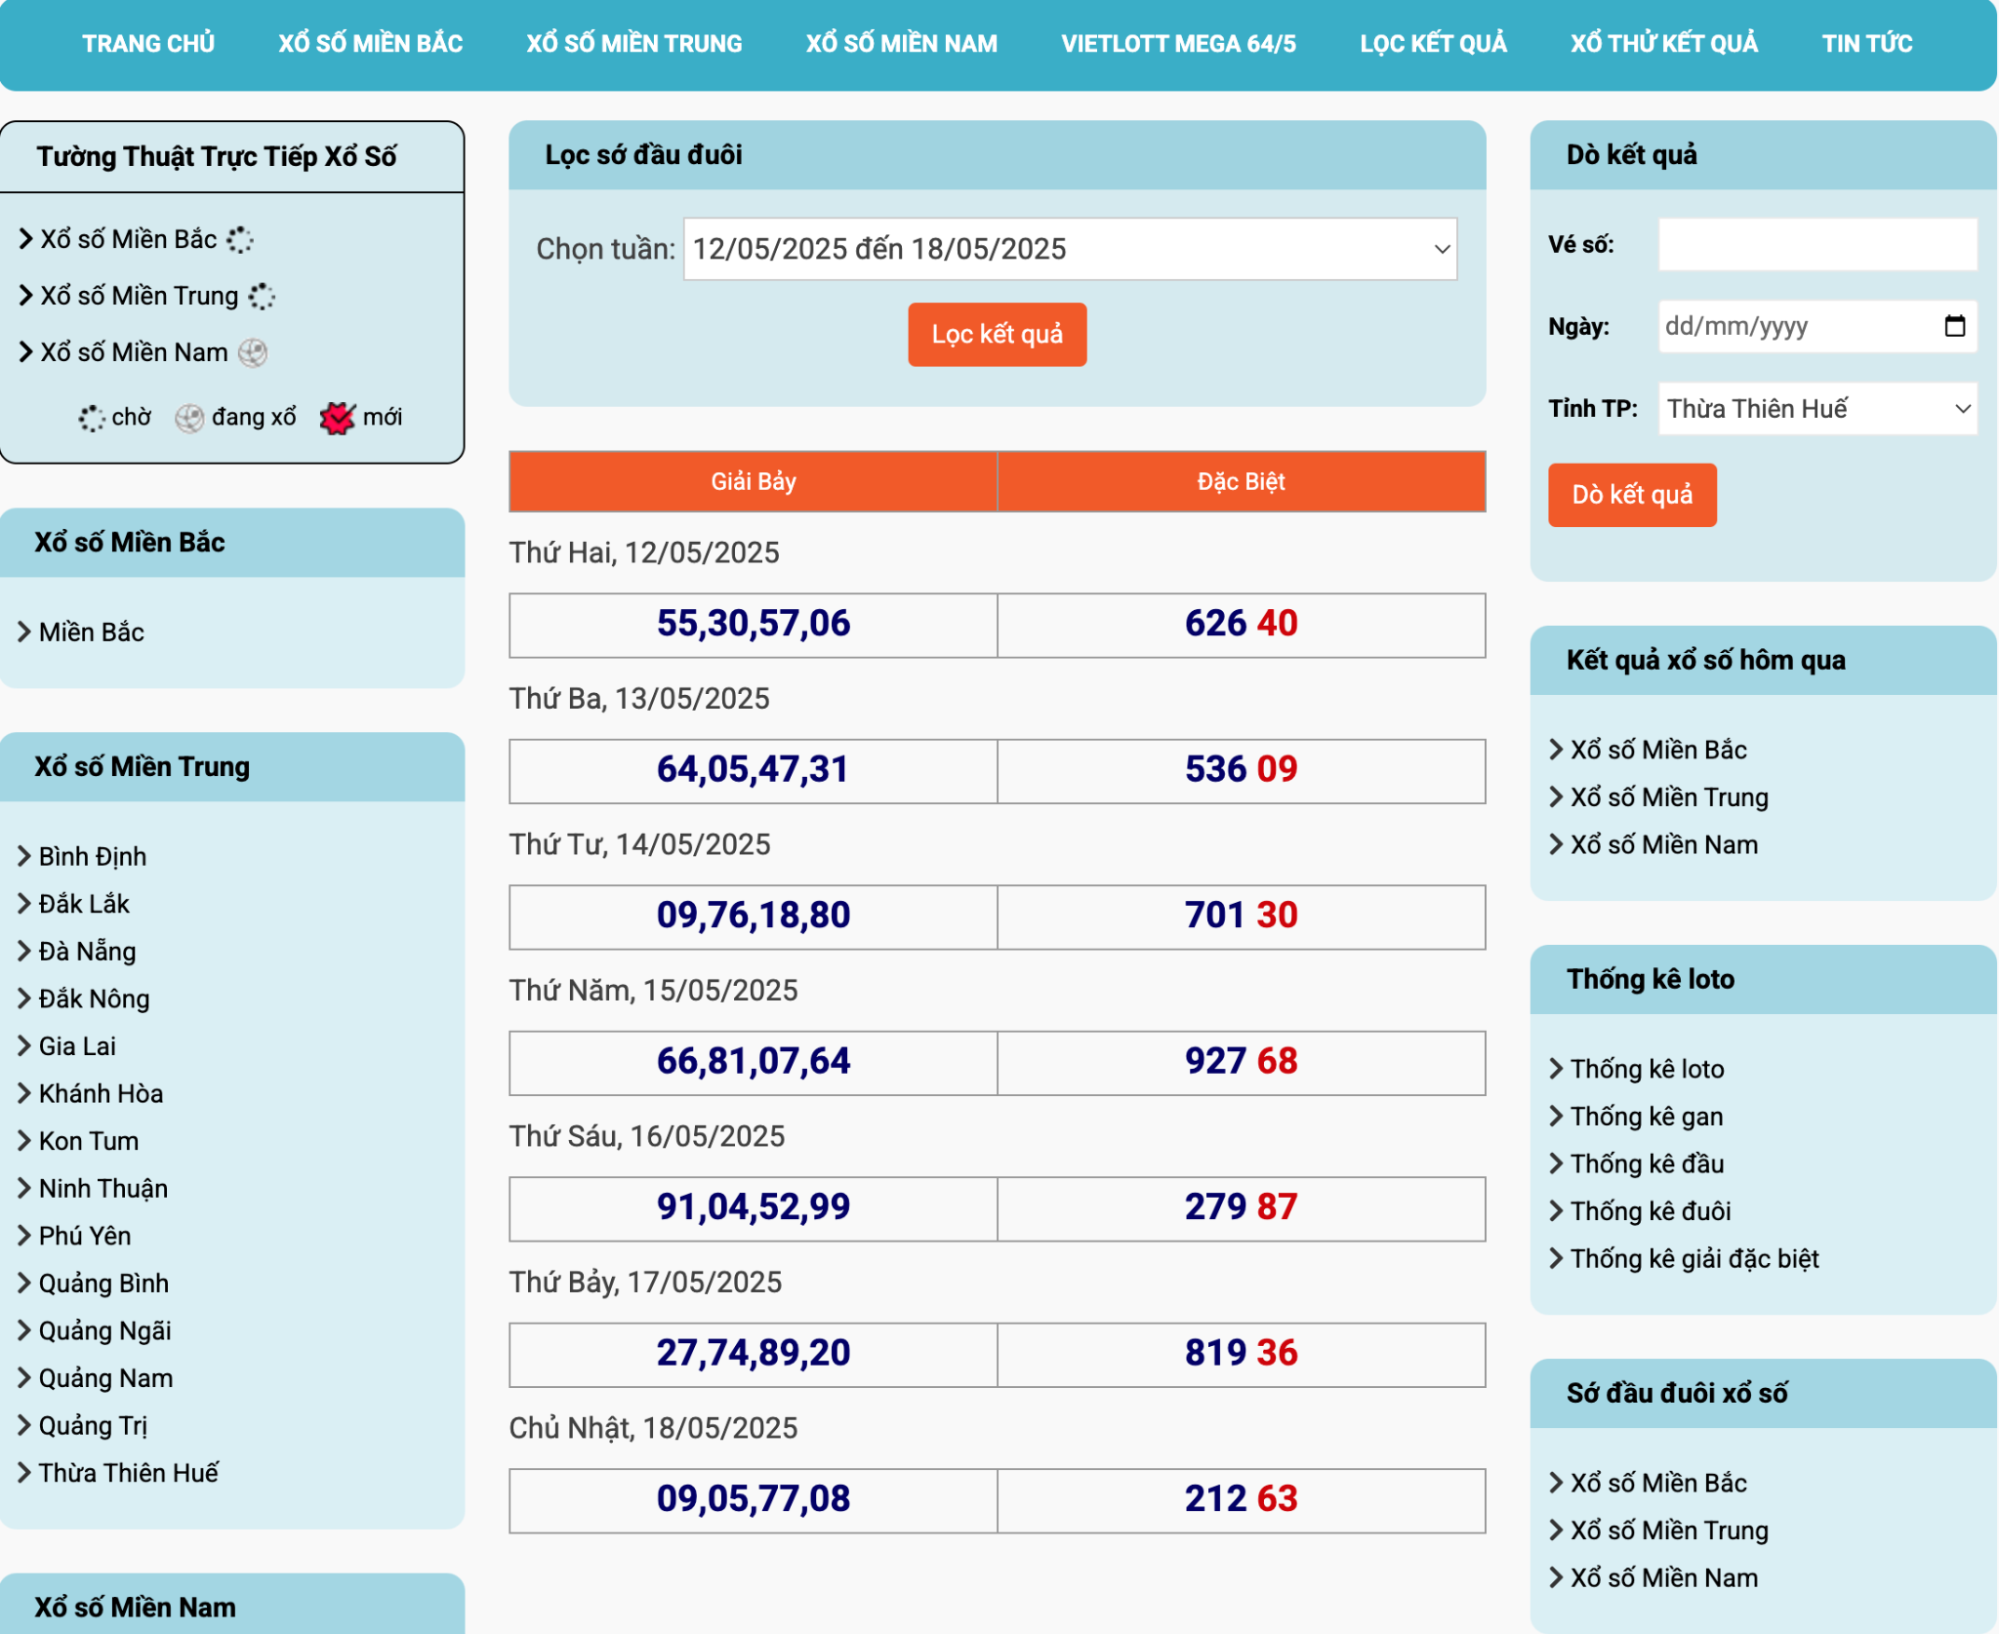Click the Đặc Biệt column header

1241,482
